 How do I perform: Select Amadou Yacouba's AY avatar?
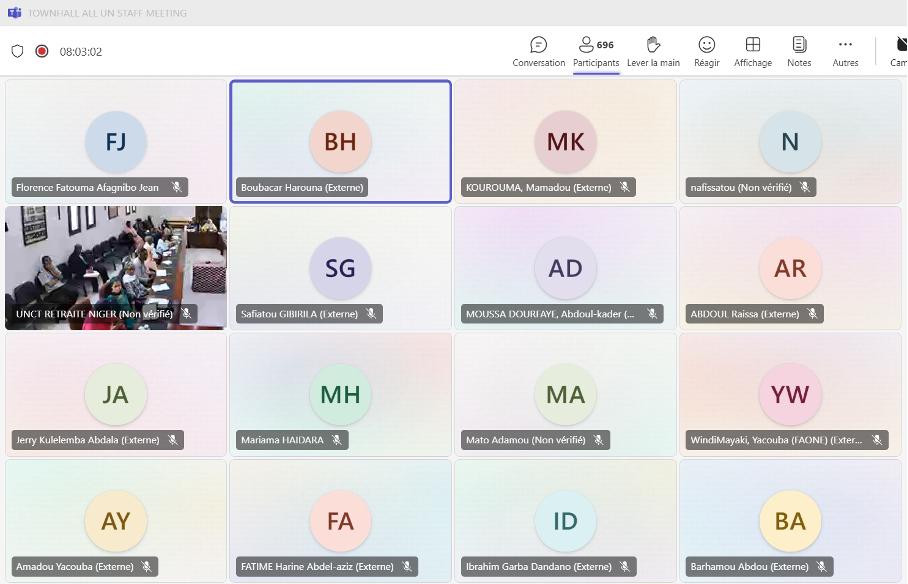(x=116, y=521)
